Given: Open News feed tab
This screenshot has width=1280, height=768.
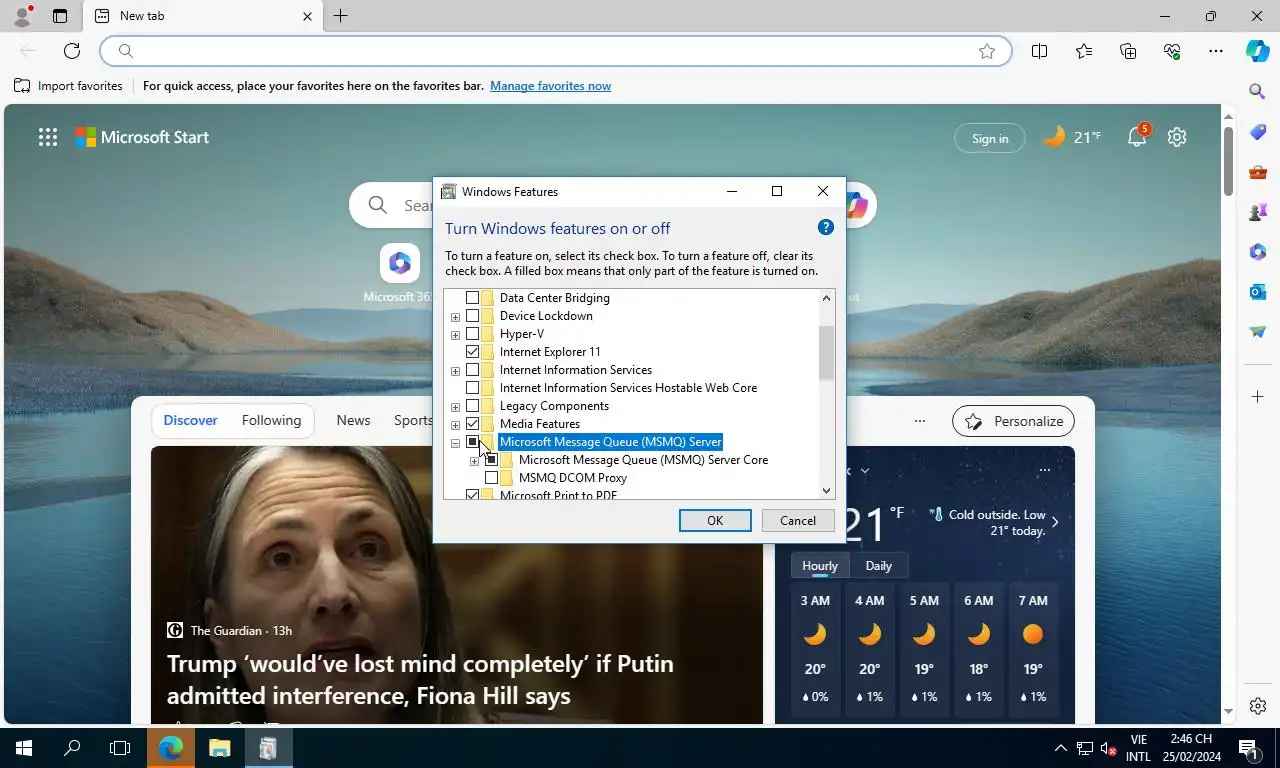Looking at the screenshot, I should pos(353,420).
